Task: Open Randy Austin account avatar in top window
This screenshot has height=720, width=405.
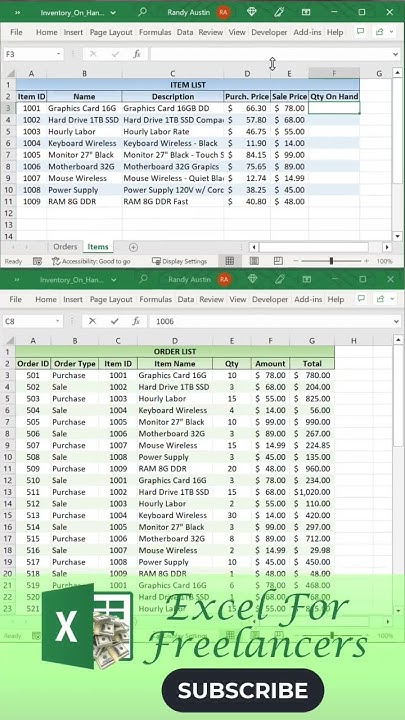Action: 224,12
